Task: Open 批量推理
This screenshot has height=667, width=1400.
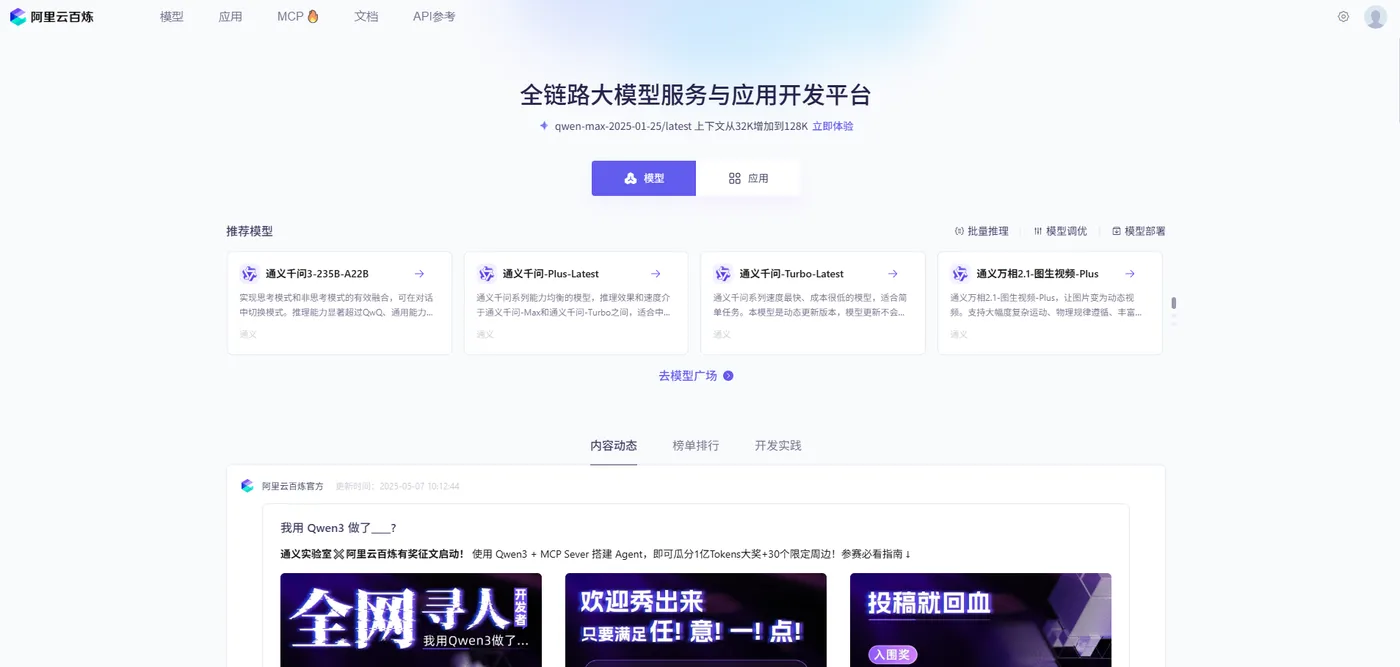Action: coord(981,231)
